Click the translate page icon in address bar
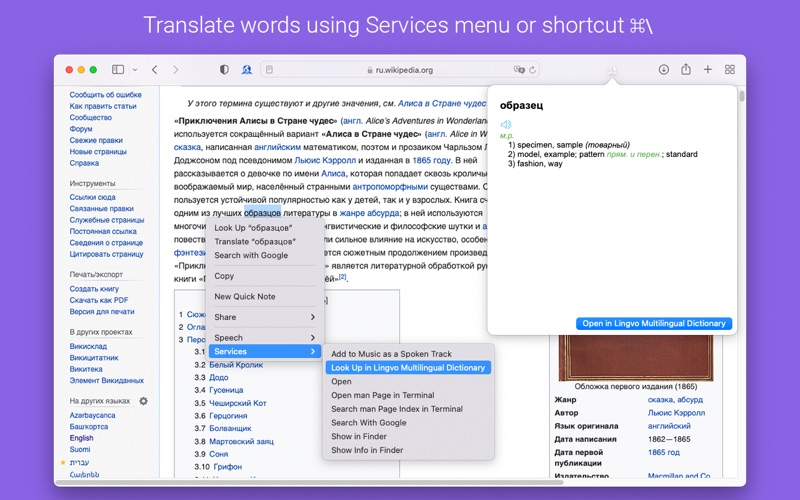 (x=519, y=70)
